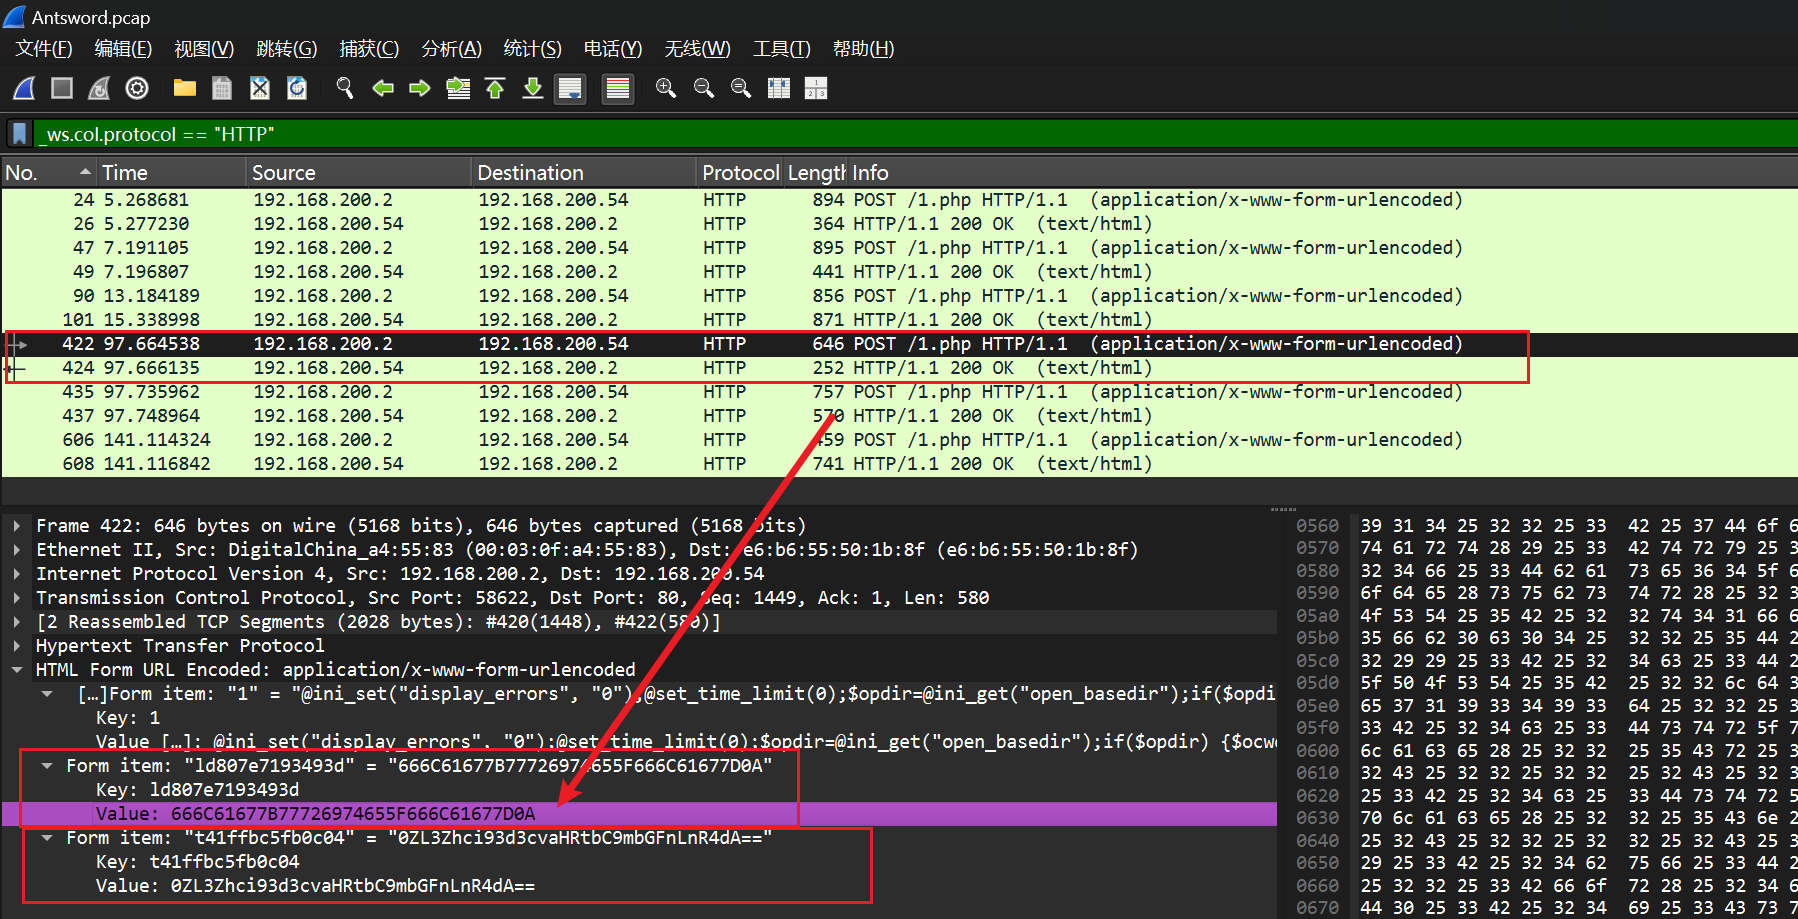Viewport: 1798px width, 919px height.
Task: Expand the Frame 422 tree node
Action: coord(17,526)
